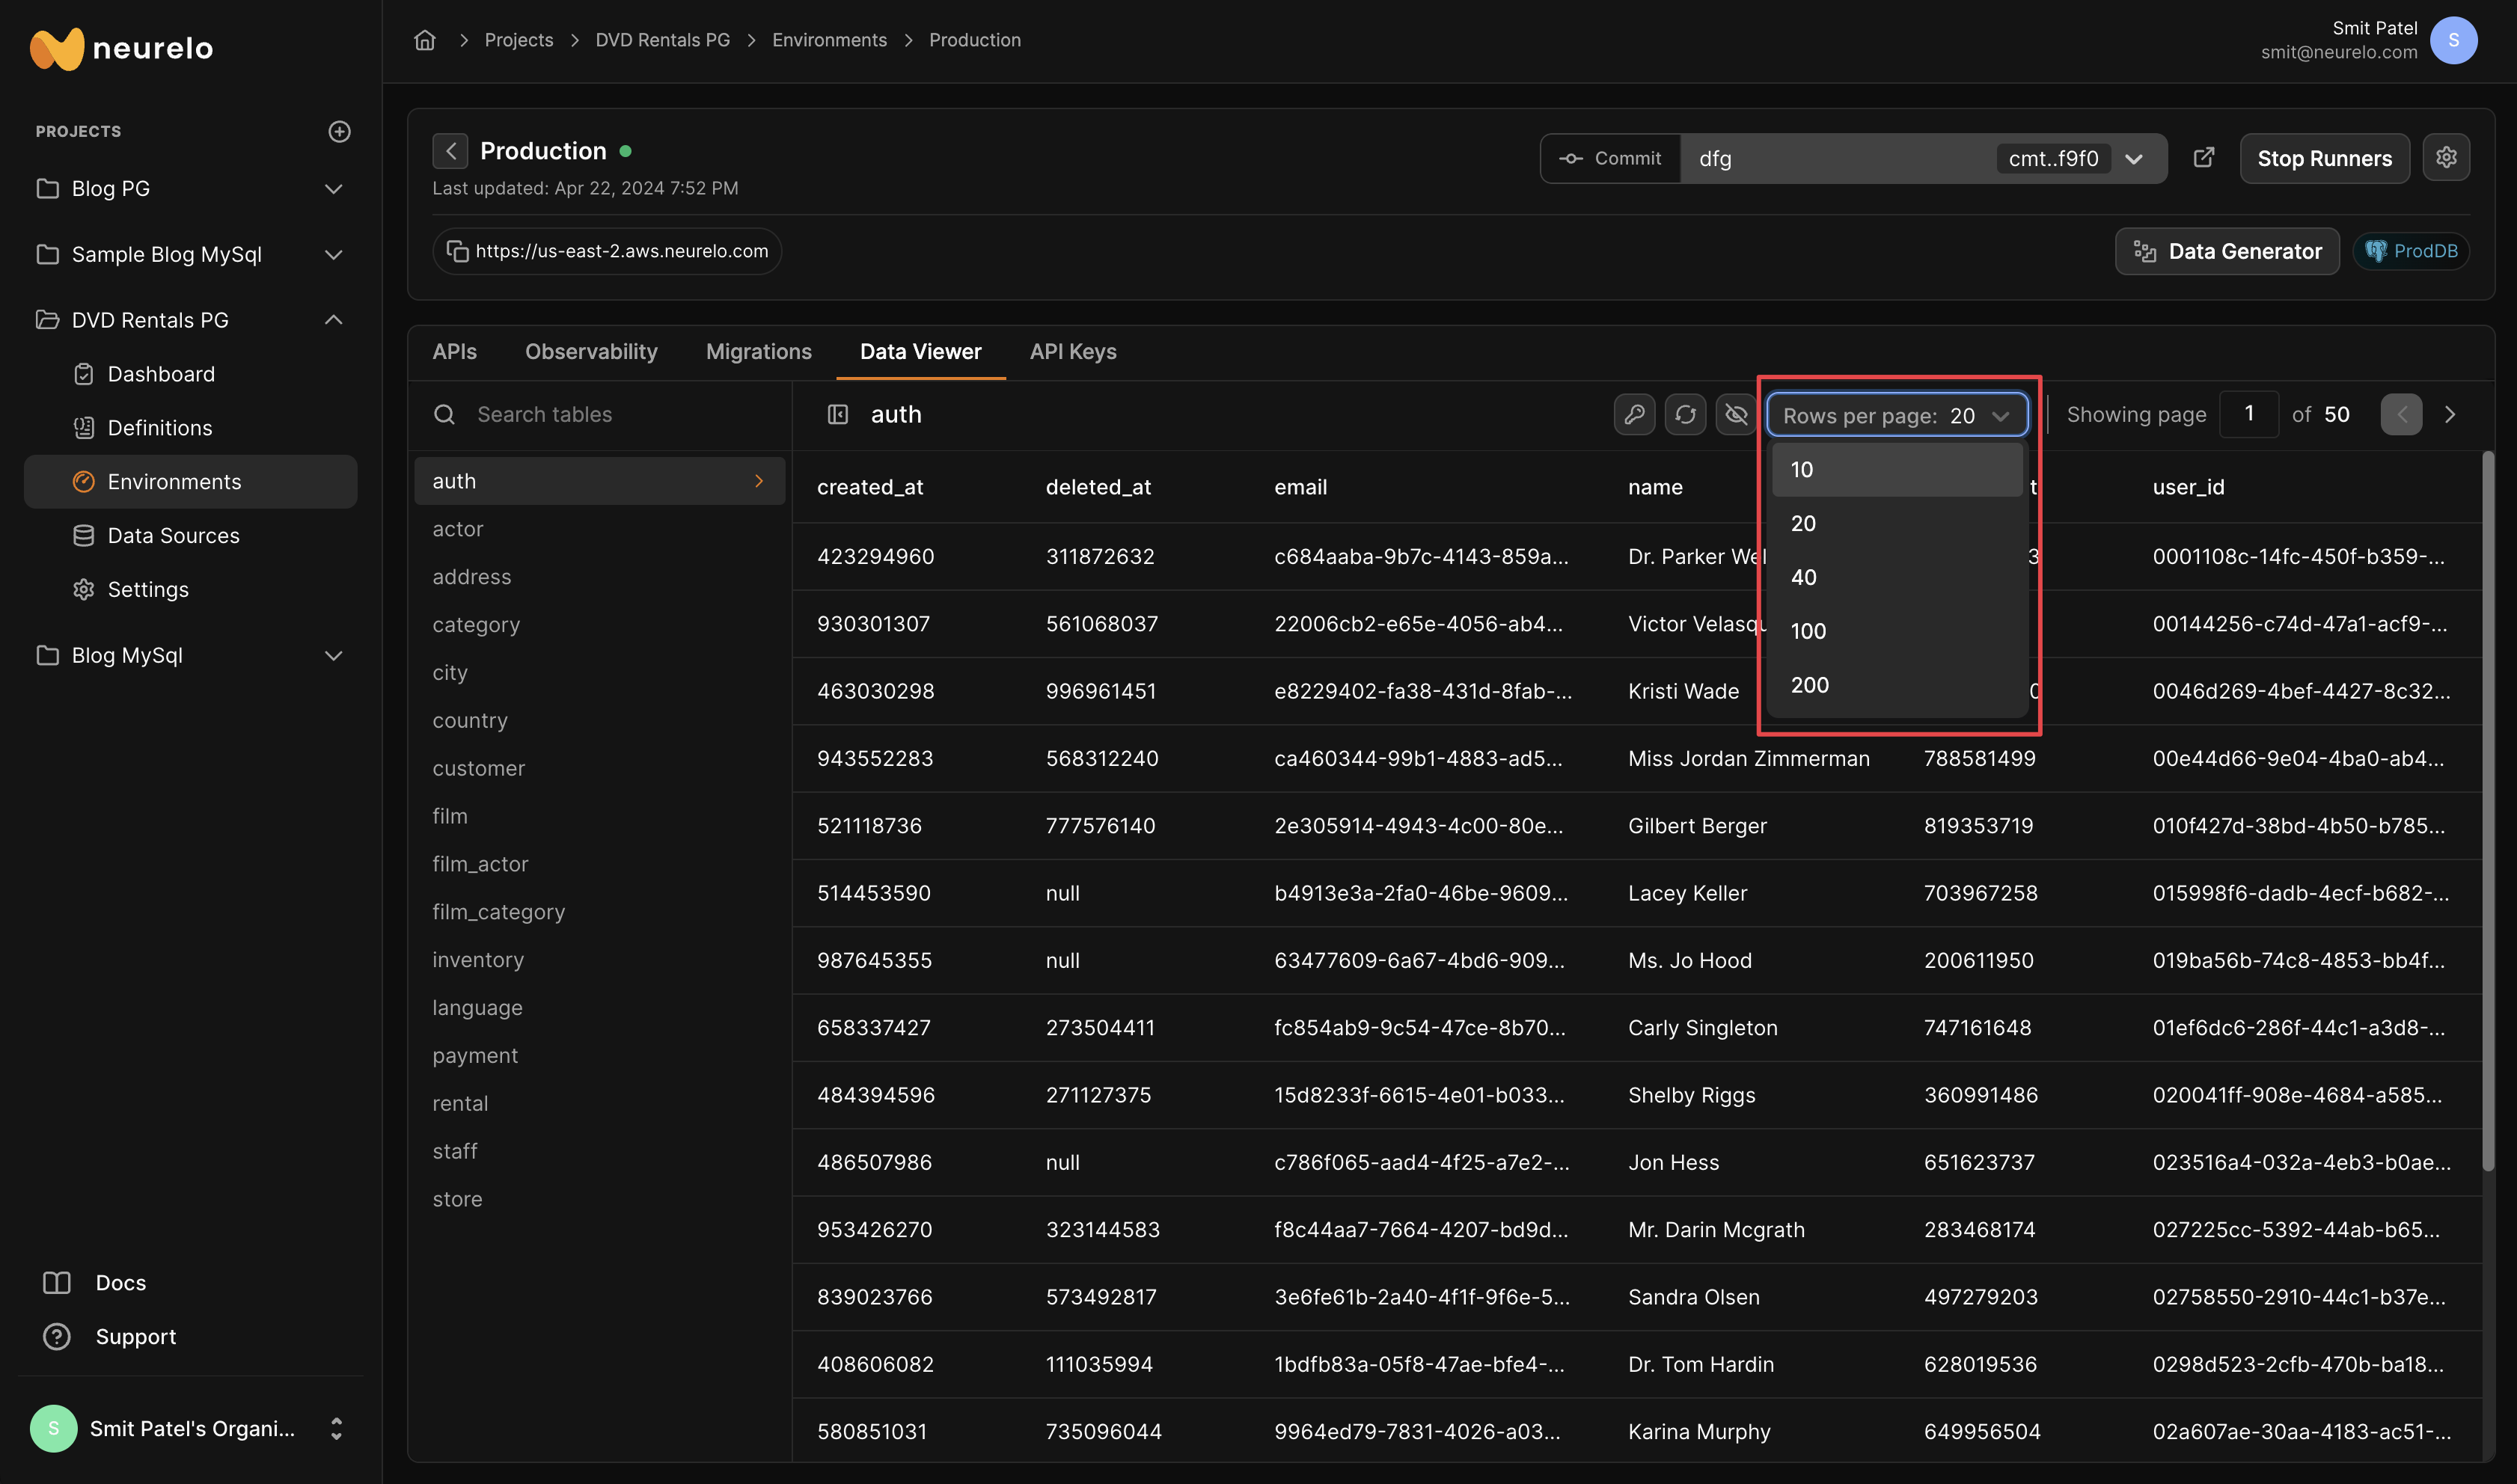This screenshot has height=1484, width=2517.
Task: Open environment in new window icon
Action: click(x=2204, y=158)
